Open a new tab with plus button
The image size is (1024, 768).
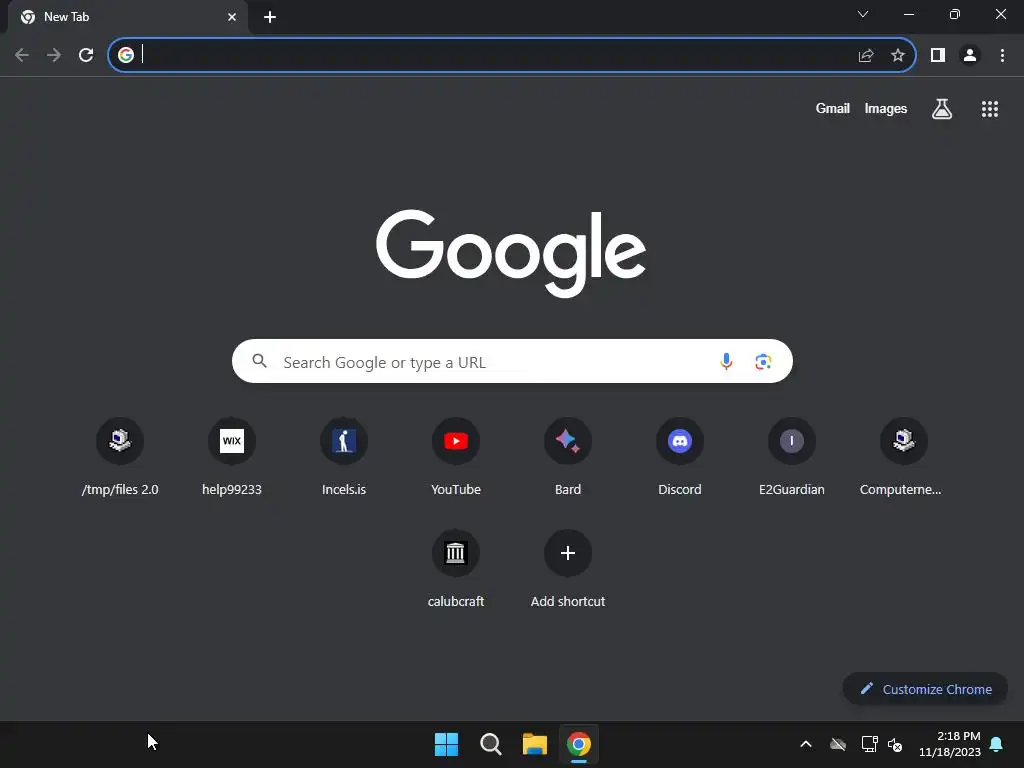pos(270,17)
